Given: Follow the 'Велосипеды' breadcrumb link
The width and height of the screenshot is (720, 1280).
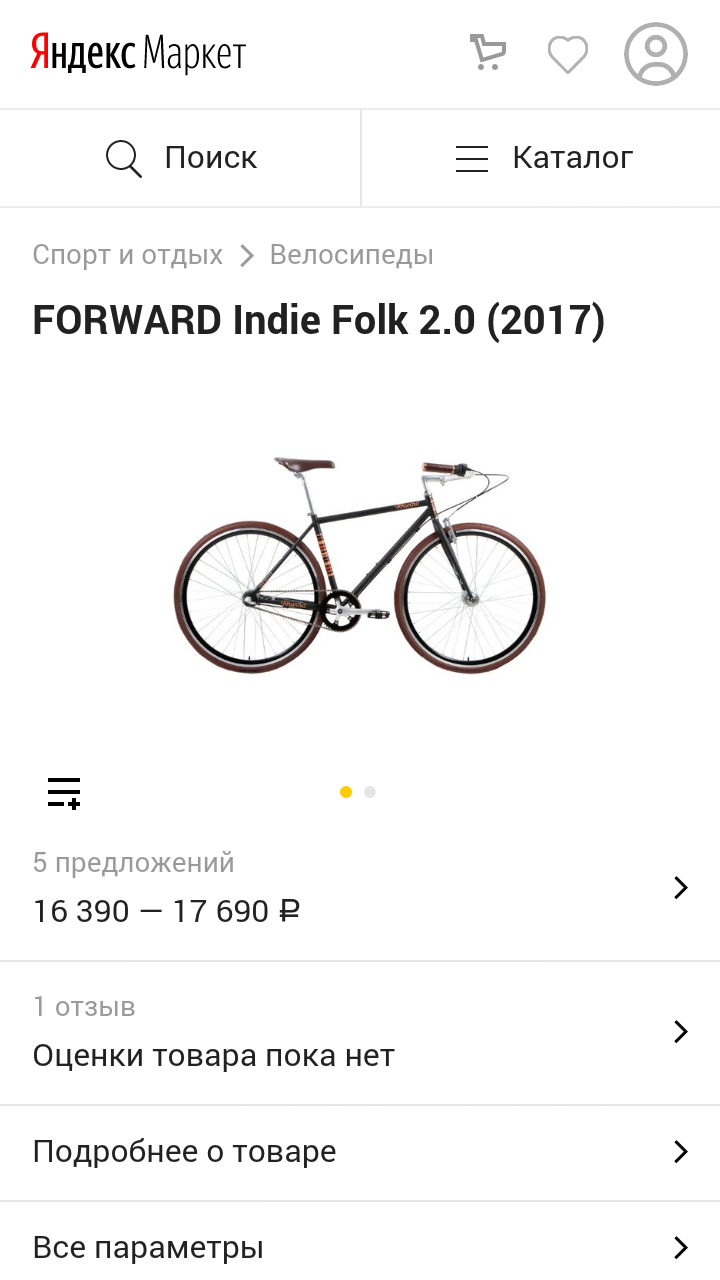Looking at the screenshot, I should (352, 255).
